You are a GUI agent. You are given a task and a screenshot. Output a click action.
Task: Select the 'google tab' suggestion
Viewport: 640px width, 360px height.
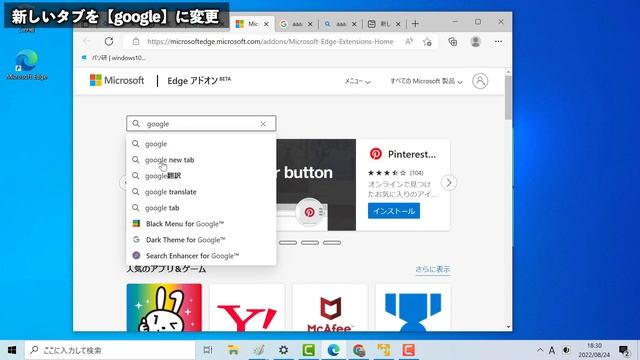click(x=201, y=208)
